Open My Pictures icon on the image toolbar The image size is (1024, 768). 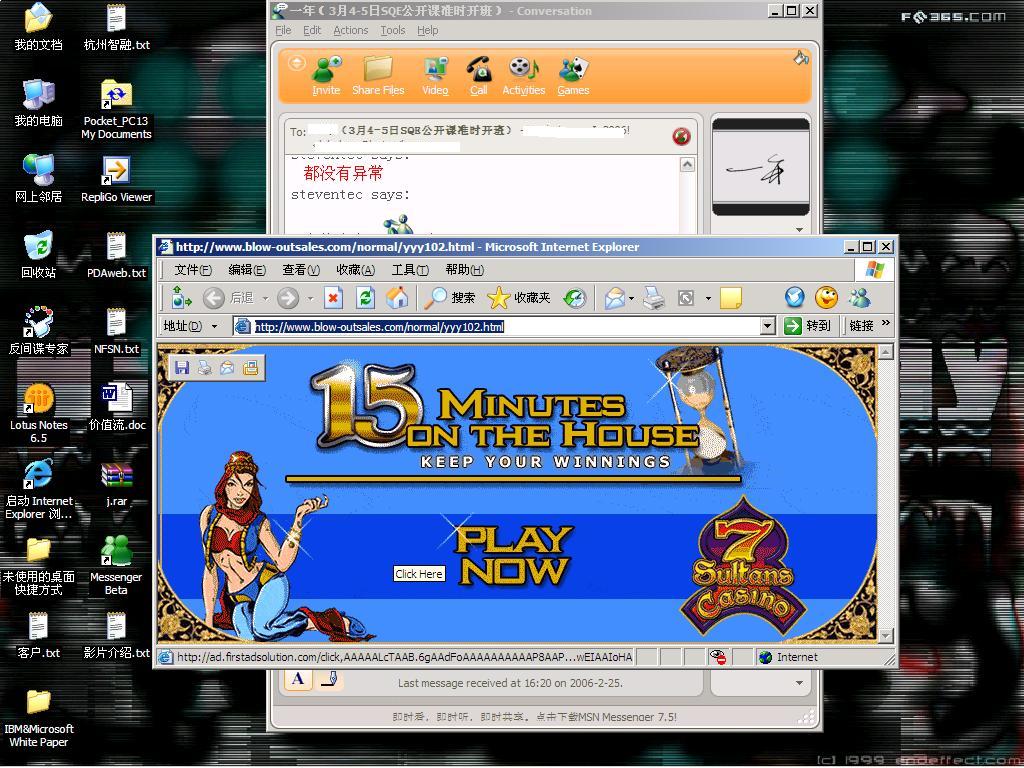[x=250, y=368]
